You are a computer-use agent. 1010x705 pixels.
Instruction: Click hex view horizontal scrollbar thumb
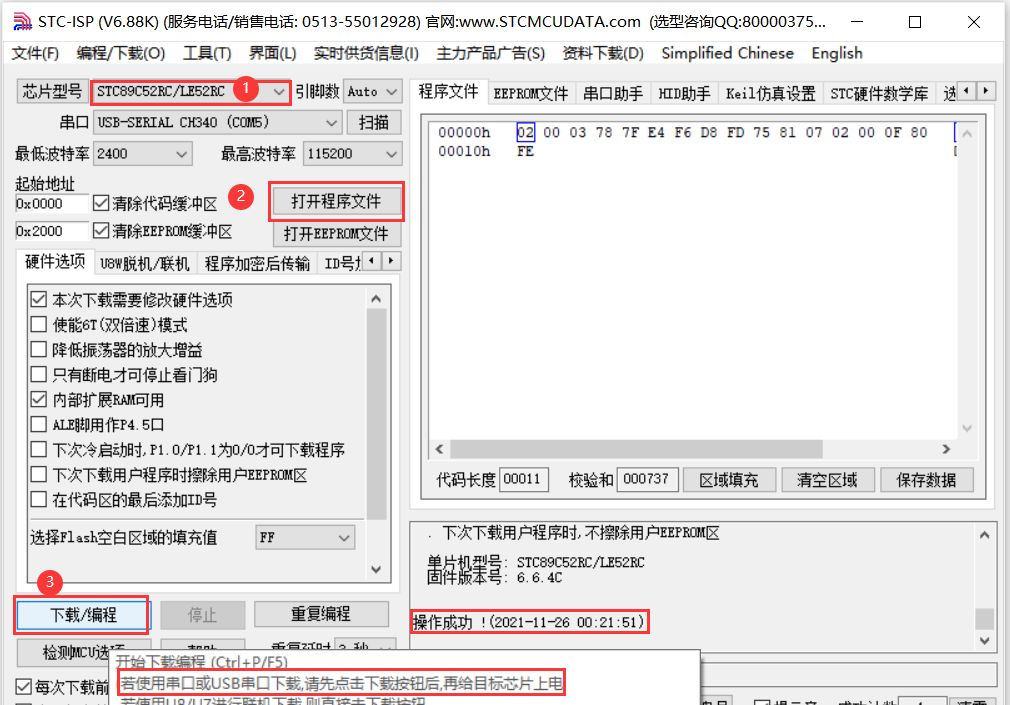[636, 449]
